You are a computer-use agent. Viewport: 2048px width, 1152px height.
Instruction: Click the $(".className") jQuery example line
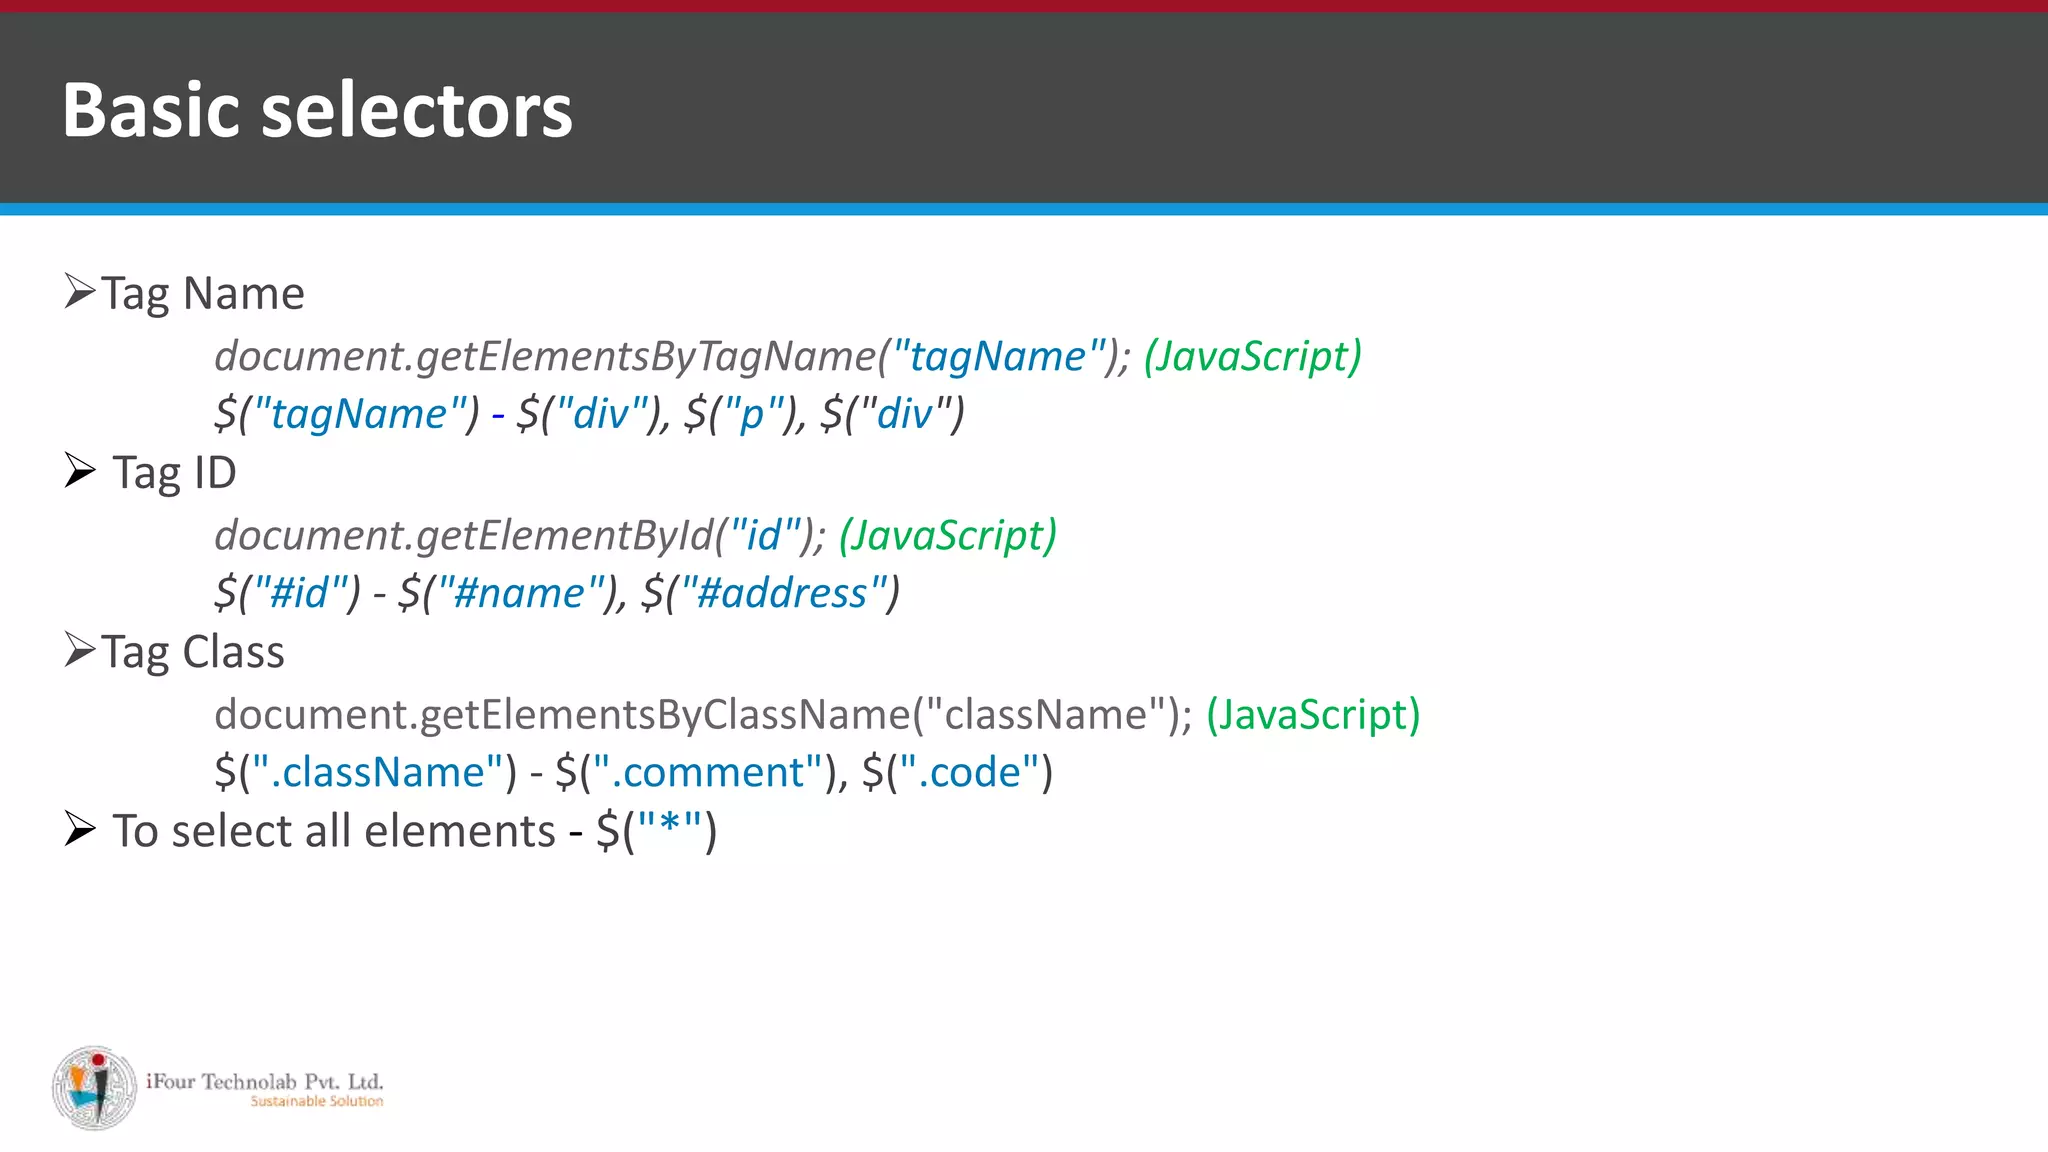(634, 772)
